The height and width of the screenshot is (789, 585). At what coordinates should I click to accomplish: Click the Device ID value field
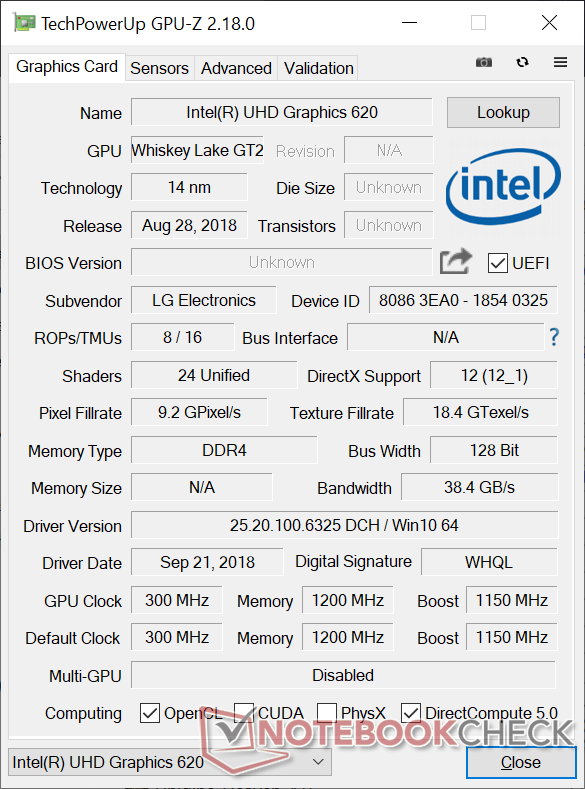[463, 300]
